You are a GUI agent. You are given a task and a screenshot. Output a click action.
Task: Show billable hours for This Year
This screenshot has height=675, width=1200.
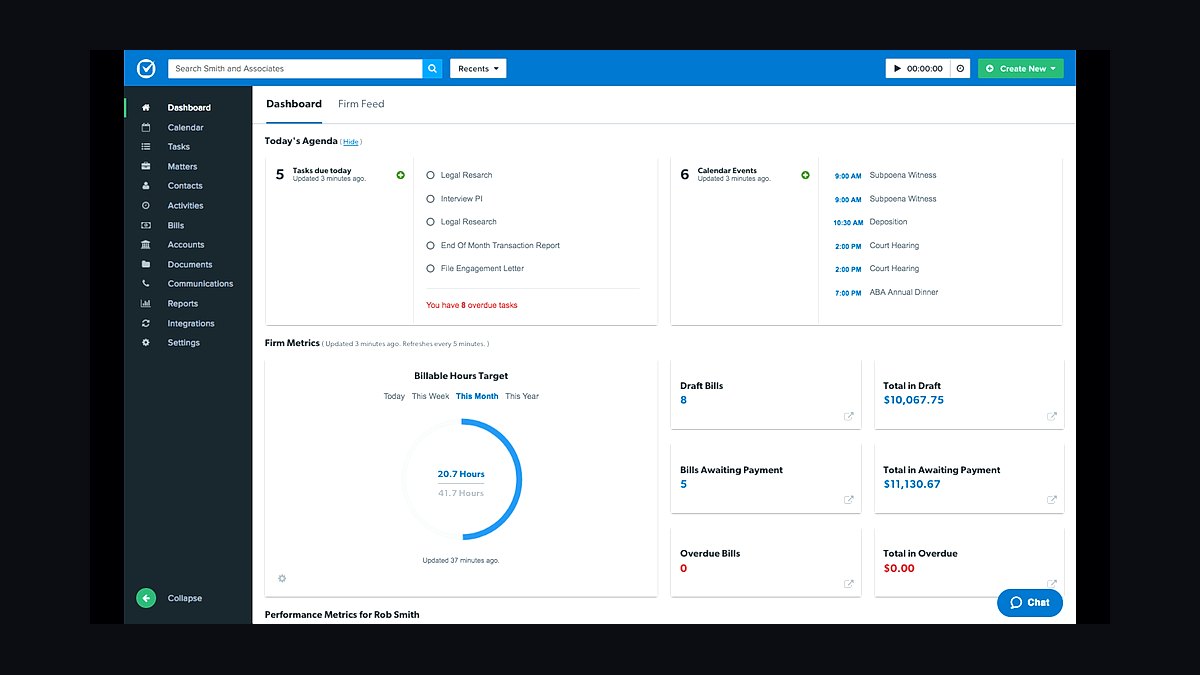pos(522,396)
